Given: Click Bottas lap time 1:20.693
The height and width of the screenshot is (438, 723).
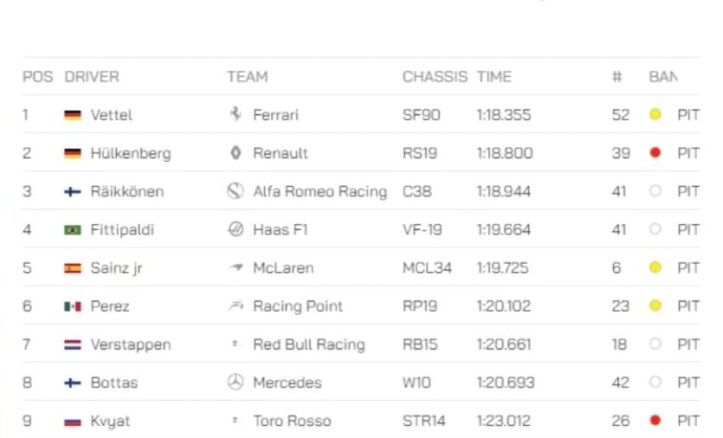Looking at the screenshot, I should (505, 382).
